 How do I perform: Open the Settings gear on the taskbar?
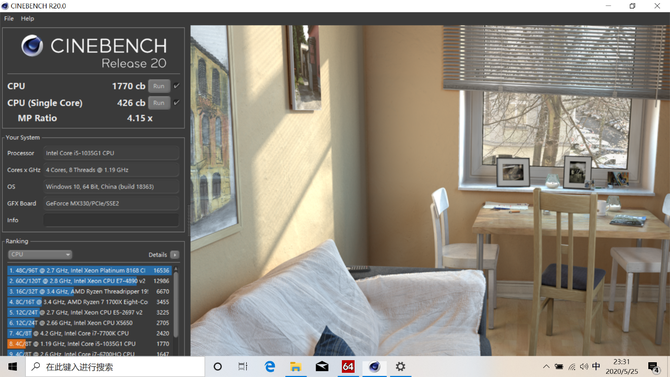400,366
